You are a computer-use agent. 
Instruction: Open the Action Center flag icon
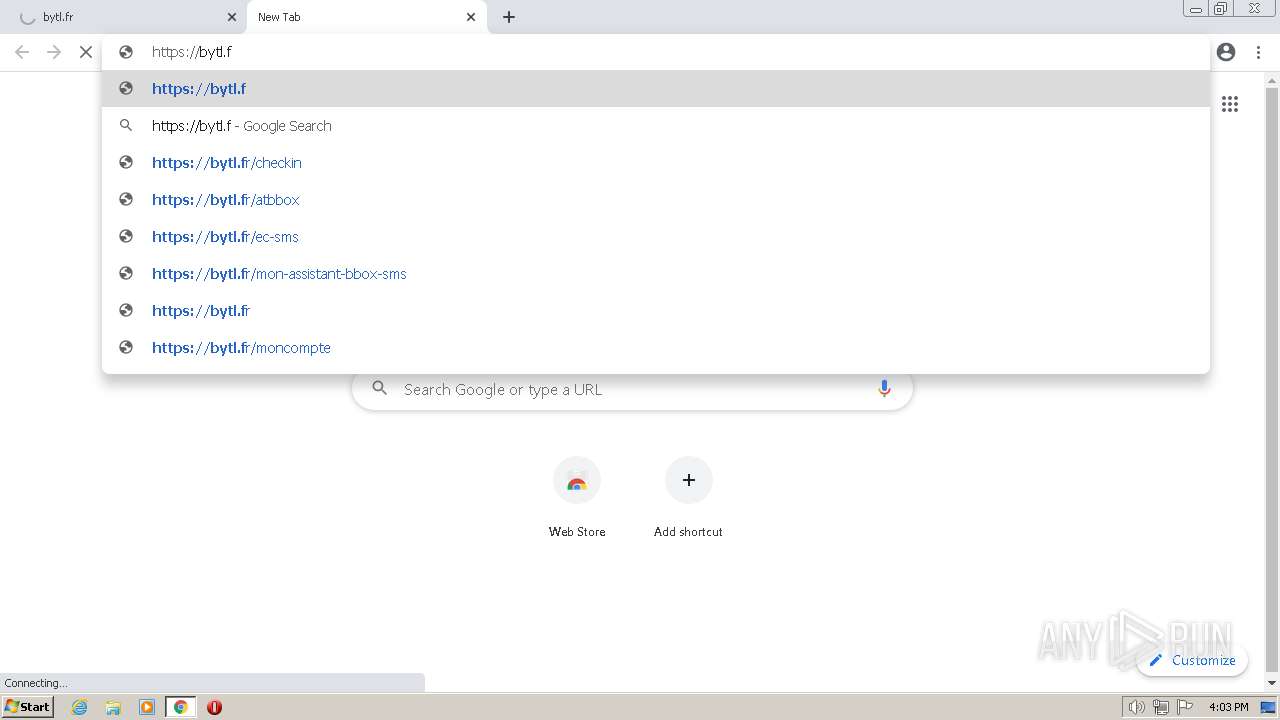(x=1185, y=707)
